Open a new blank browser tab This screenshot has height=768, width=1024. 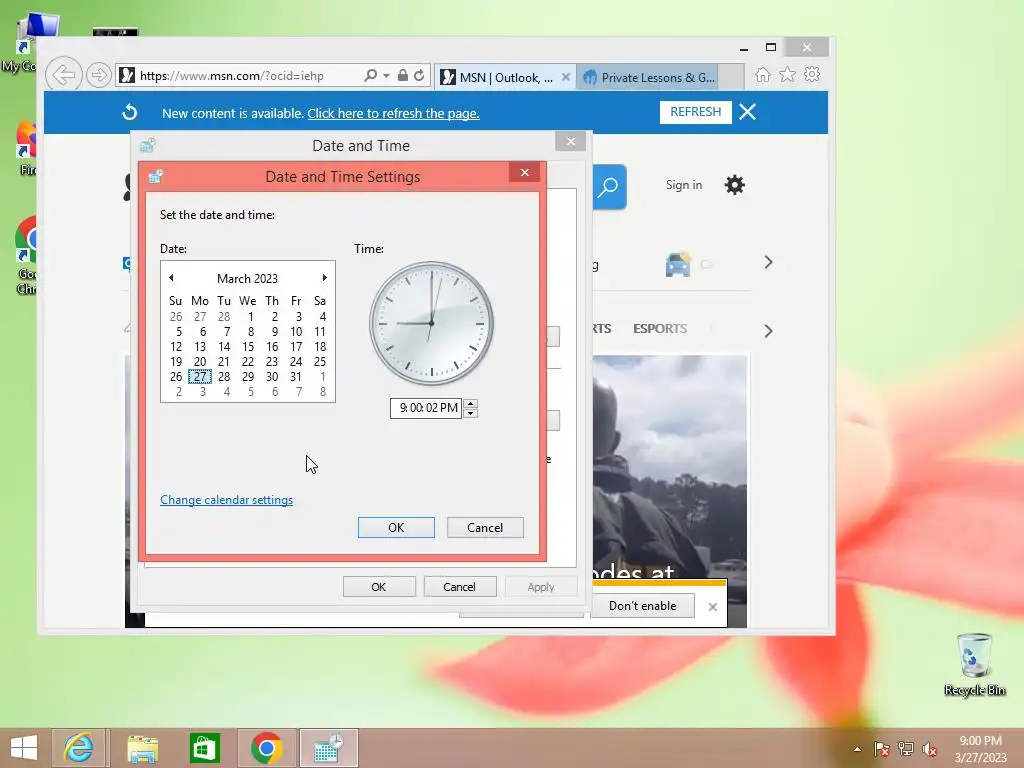[x=731, y=76]
